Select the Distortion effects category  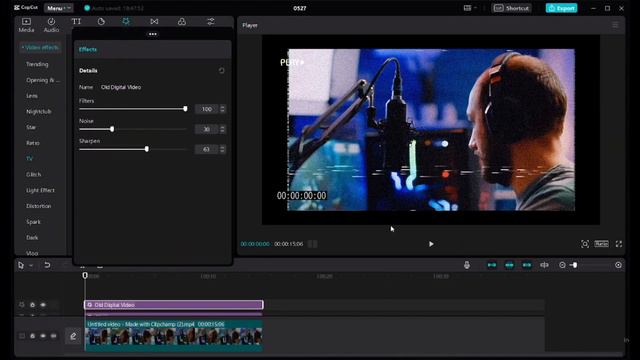tap(39, 206)
